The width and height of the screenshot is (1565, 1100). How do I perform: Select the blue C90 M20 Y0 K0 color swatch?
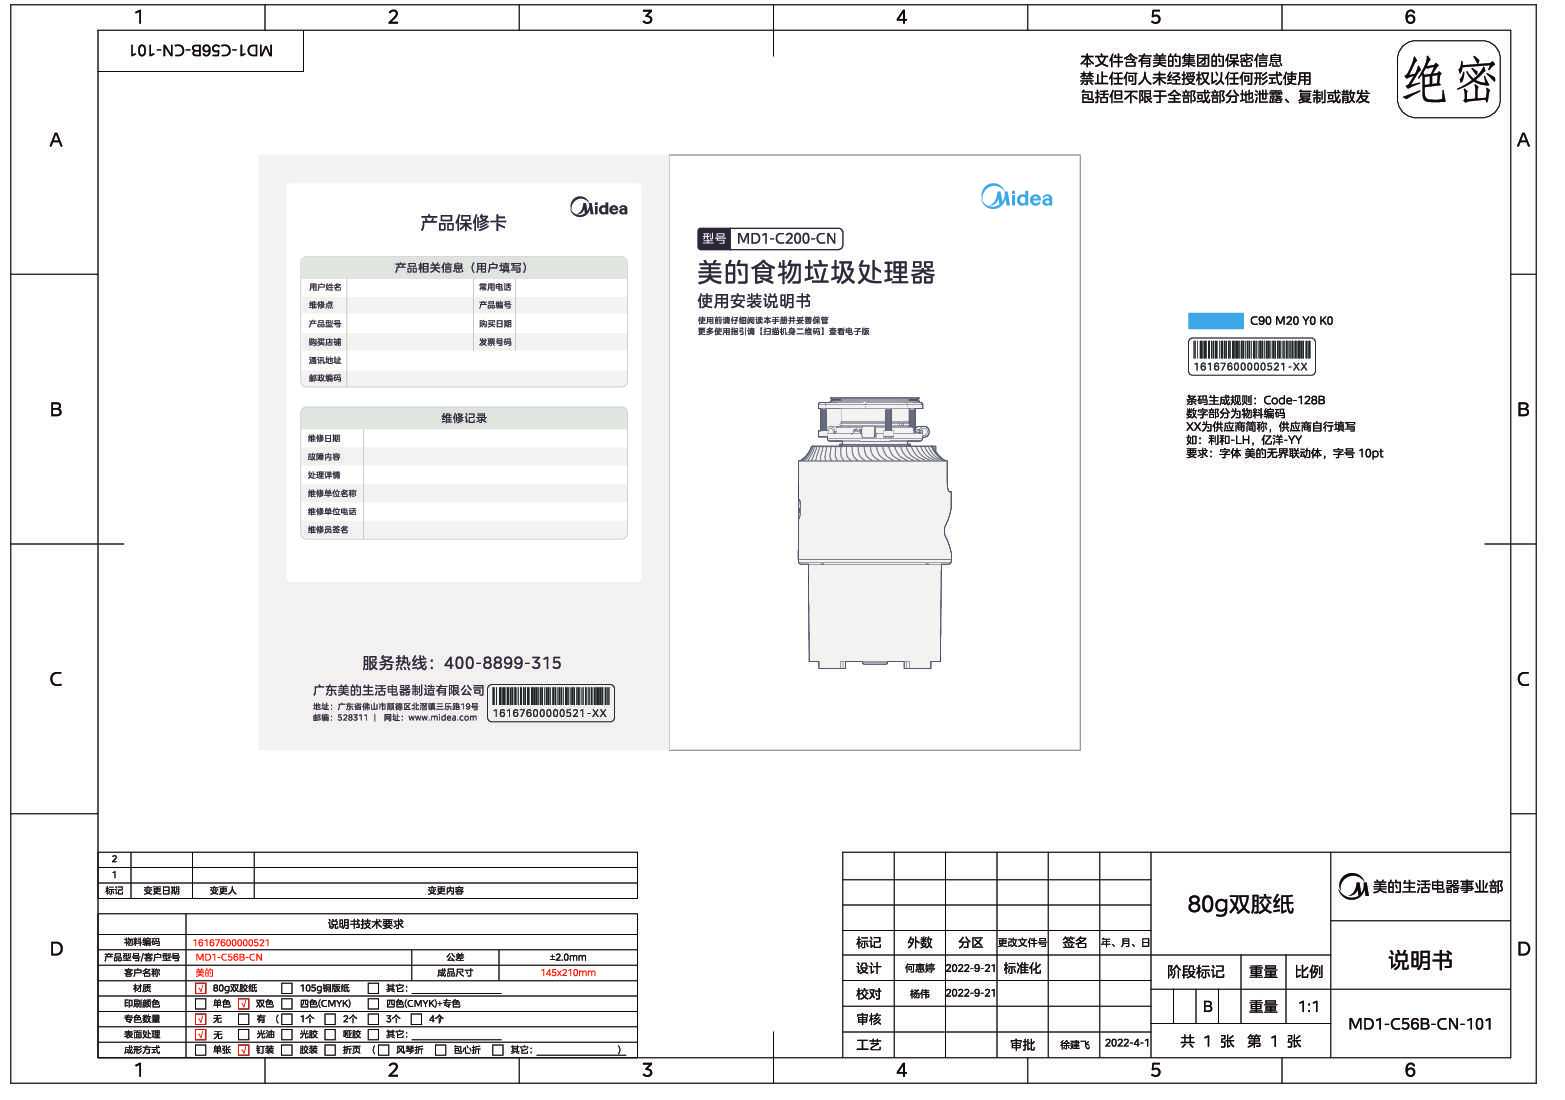click(1214, 321)
